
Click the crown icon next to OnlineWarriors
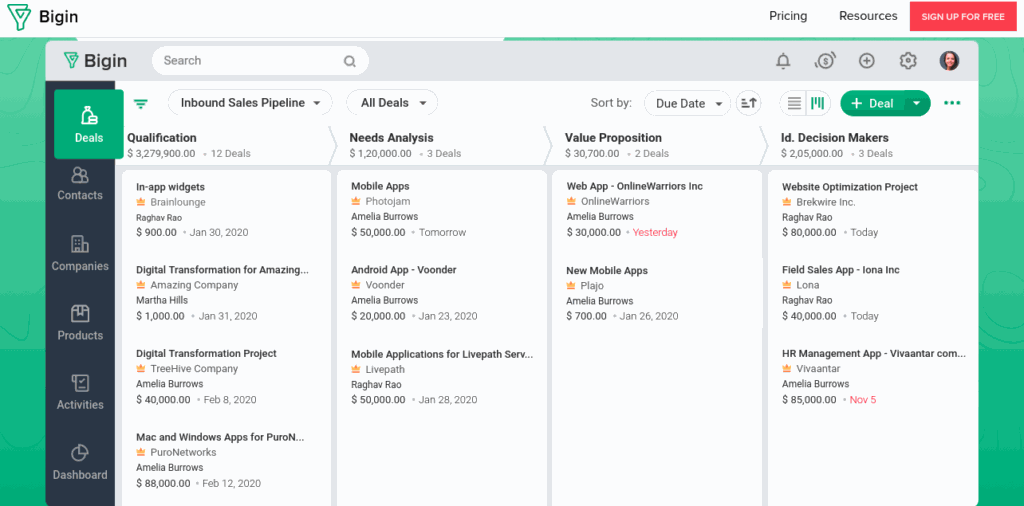(571, 201)
